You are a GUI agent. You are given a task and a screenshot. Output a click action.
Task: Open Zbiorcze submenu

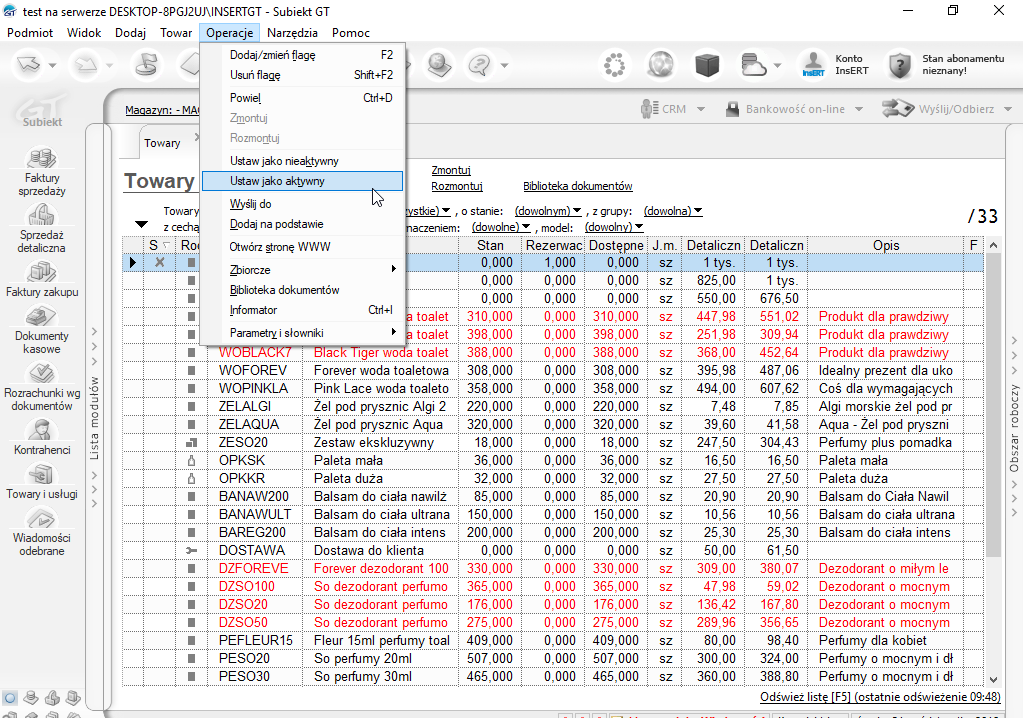click(x=303, y=269)
